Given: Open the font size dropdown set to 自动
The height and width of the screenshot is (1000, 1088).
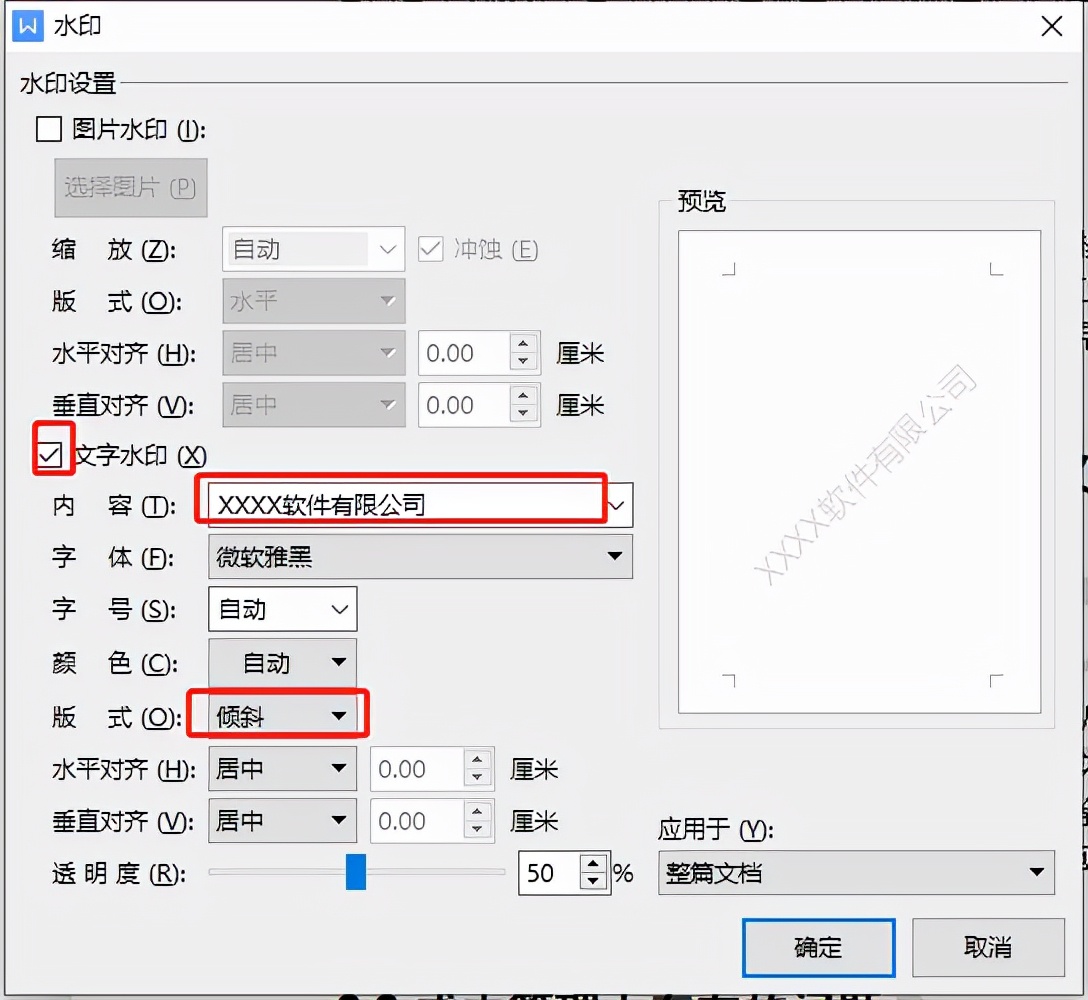Looking at the screenshot, I should (283, 609).
